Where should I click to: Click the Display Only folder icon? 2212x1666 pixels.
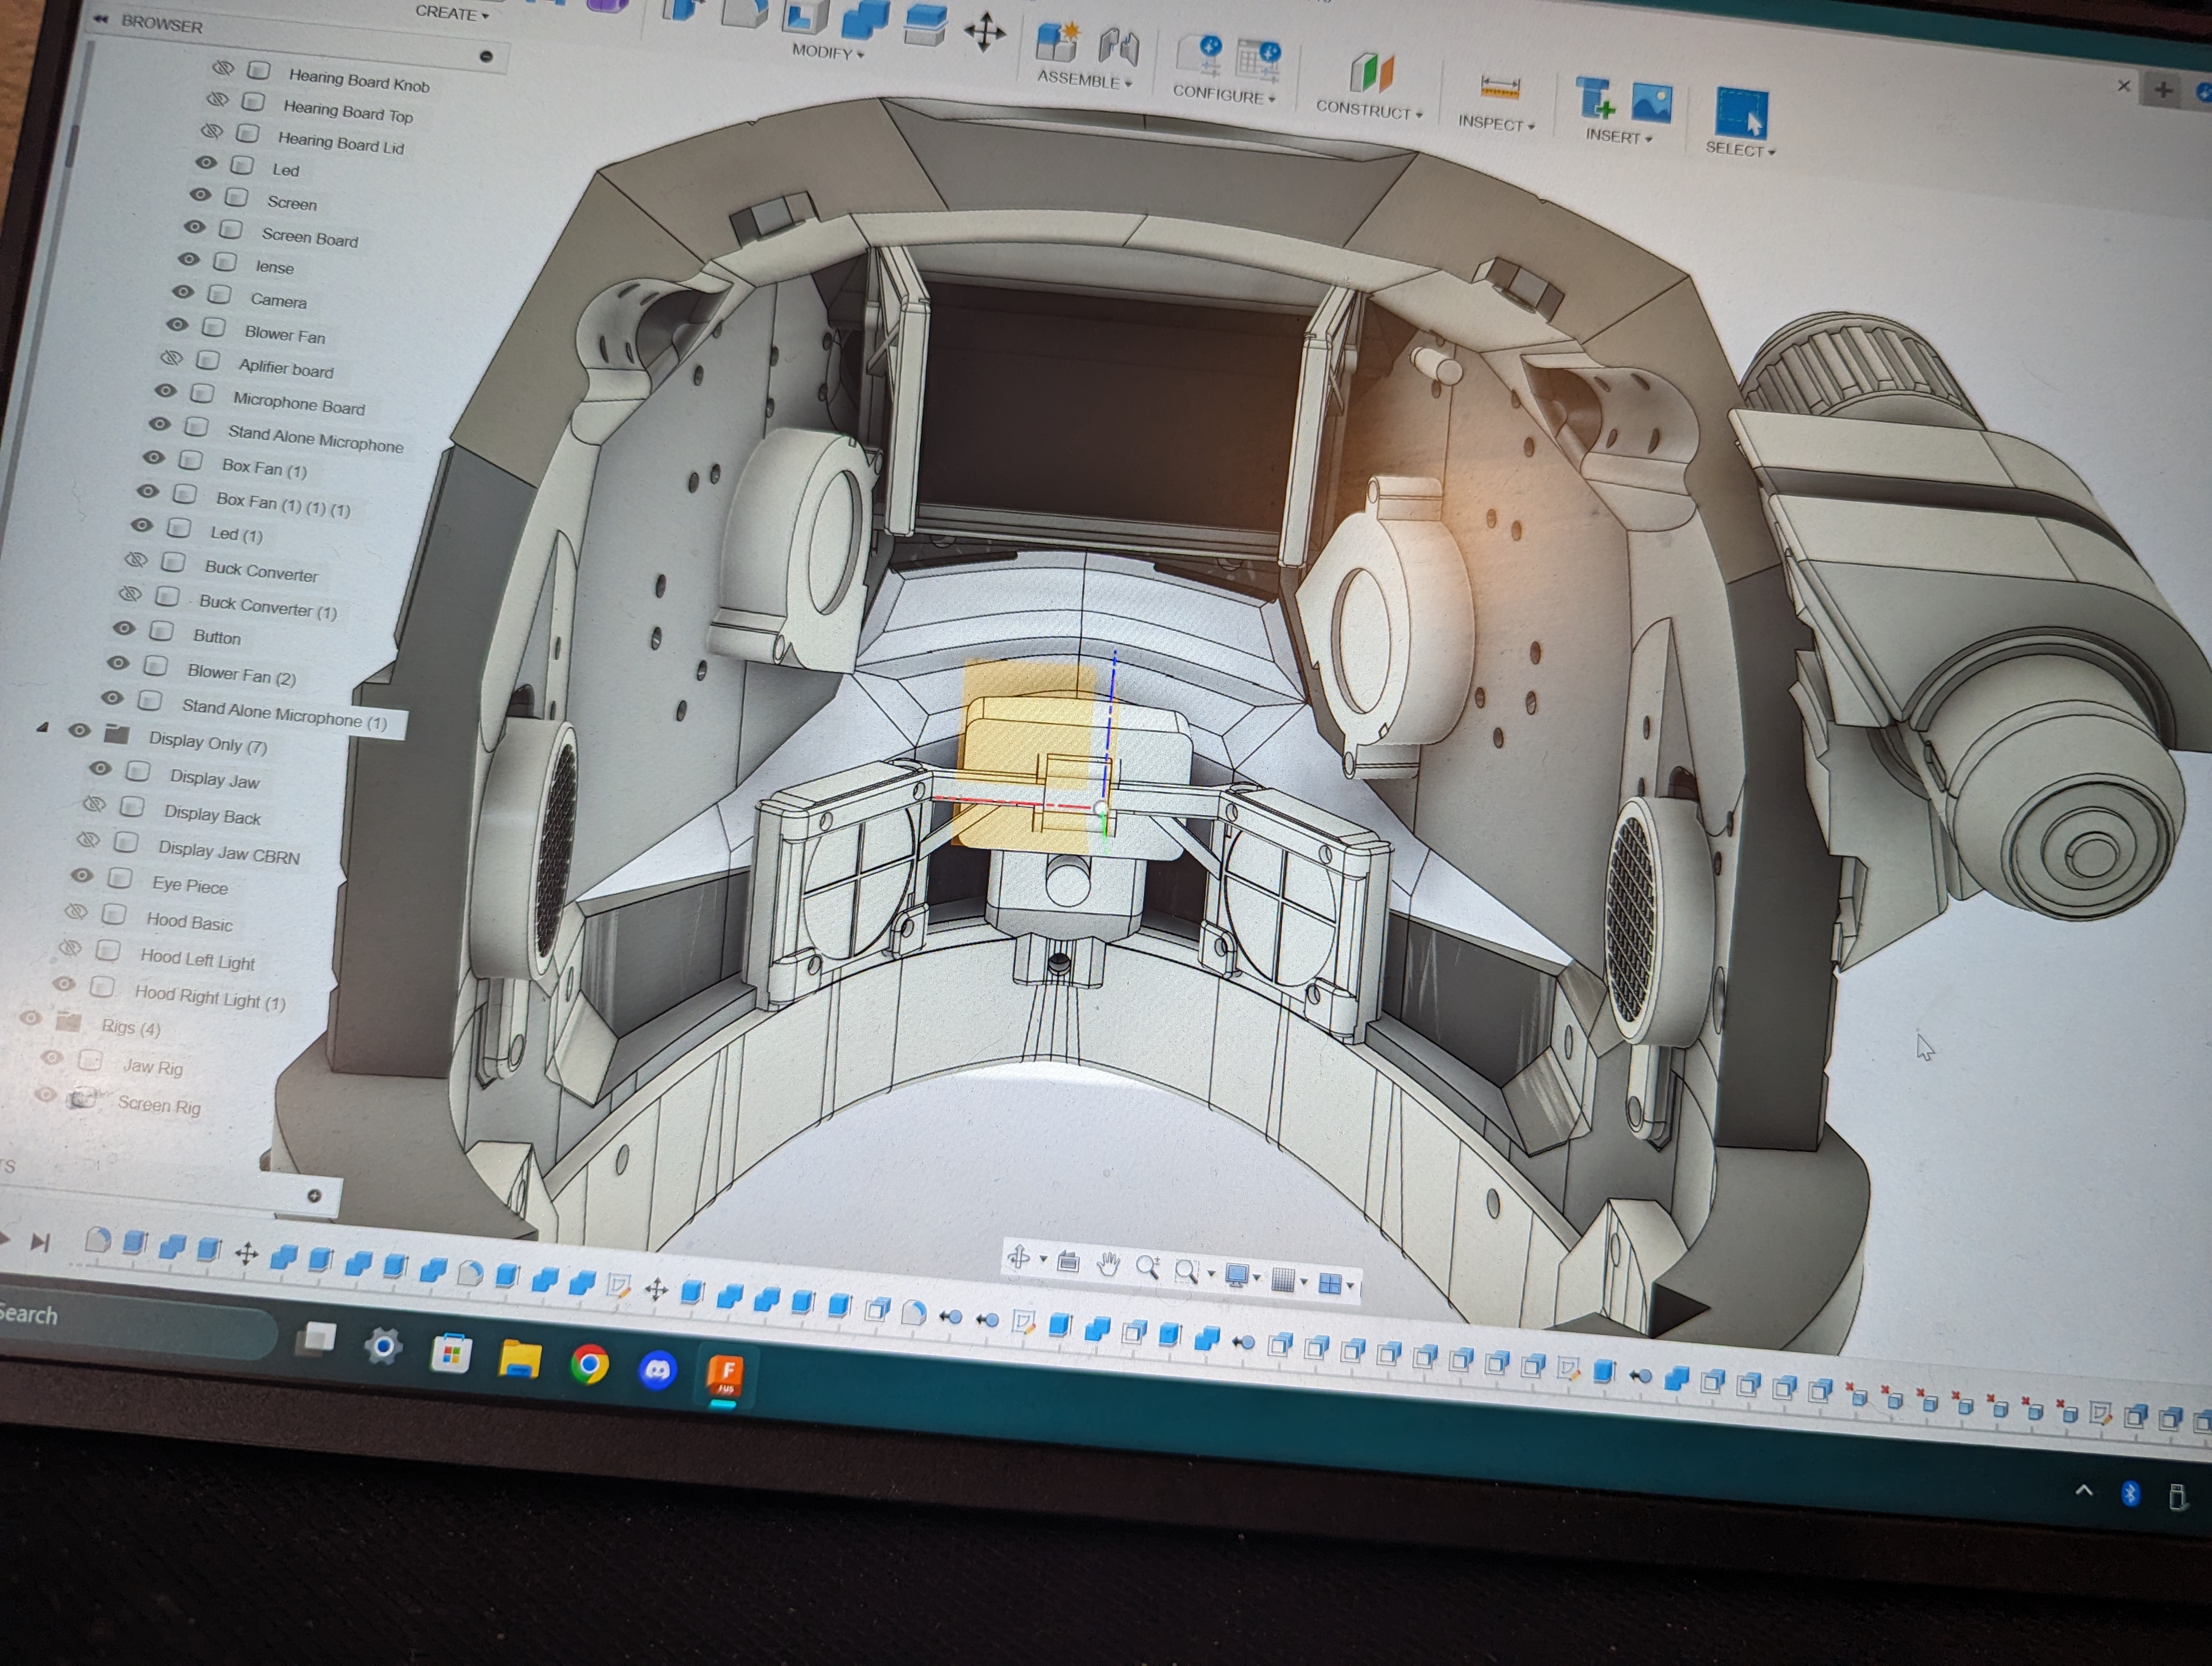click(117, 734)
